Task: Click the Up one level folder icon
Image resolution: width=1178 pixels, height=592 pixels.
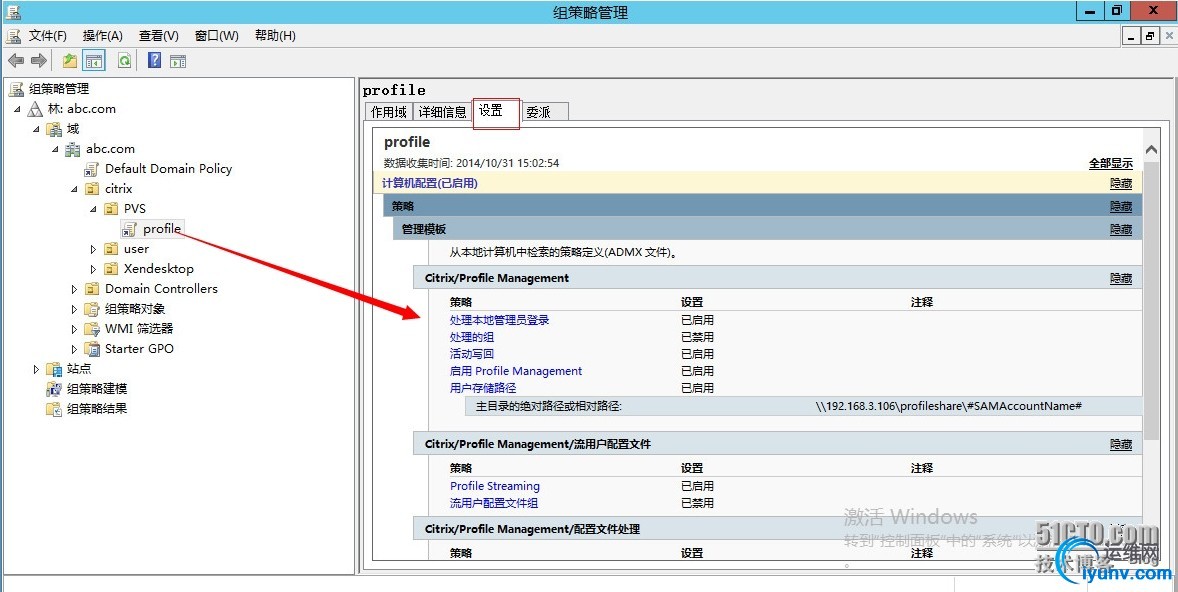Action: (x=70, y=61)
